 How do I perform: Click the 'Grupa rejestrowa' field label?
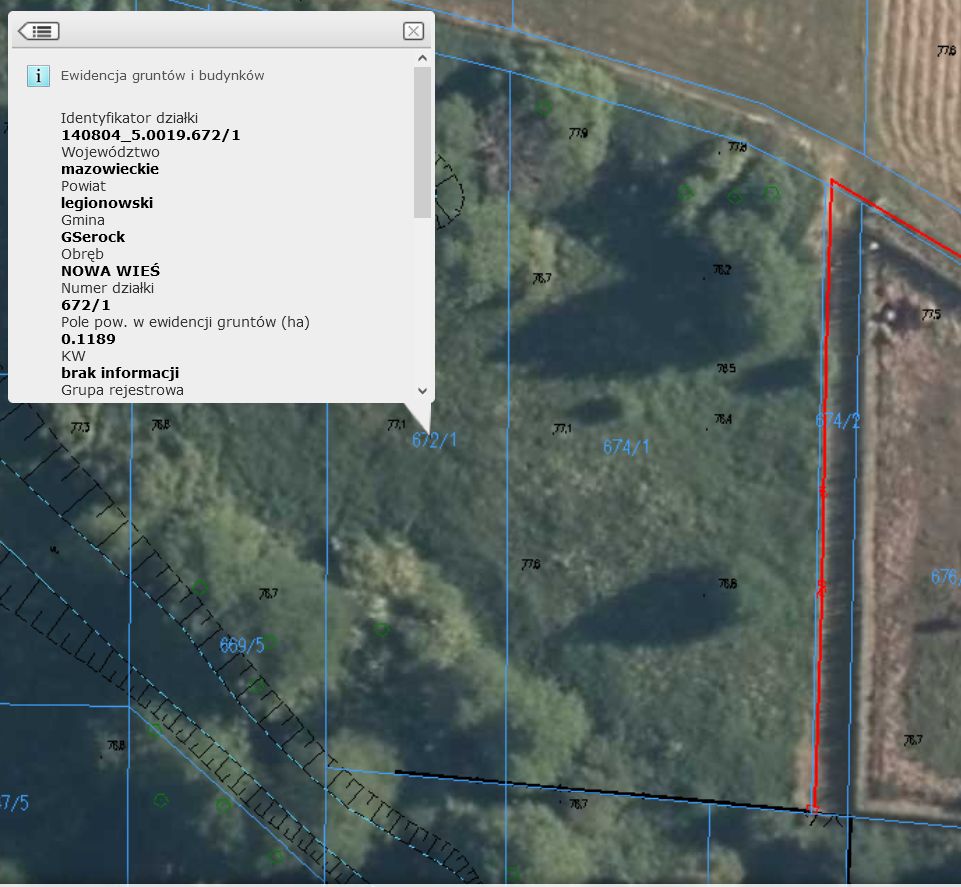(122, 390)
